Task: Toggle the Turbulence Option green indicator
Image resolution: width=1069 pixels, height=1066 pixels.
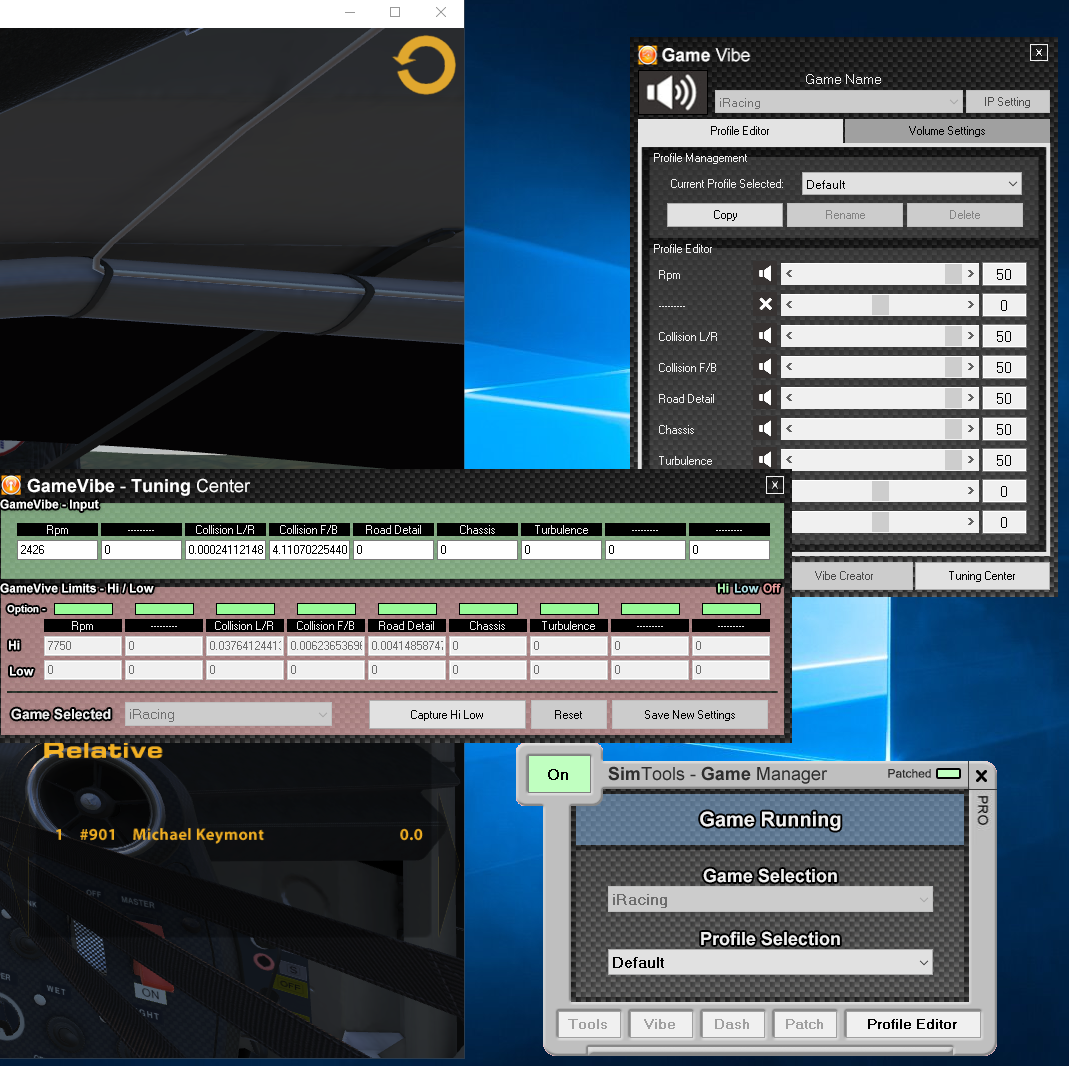Action: pyautogui.click(x=569, y=609)
